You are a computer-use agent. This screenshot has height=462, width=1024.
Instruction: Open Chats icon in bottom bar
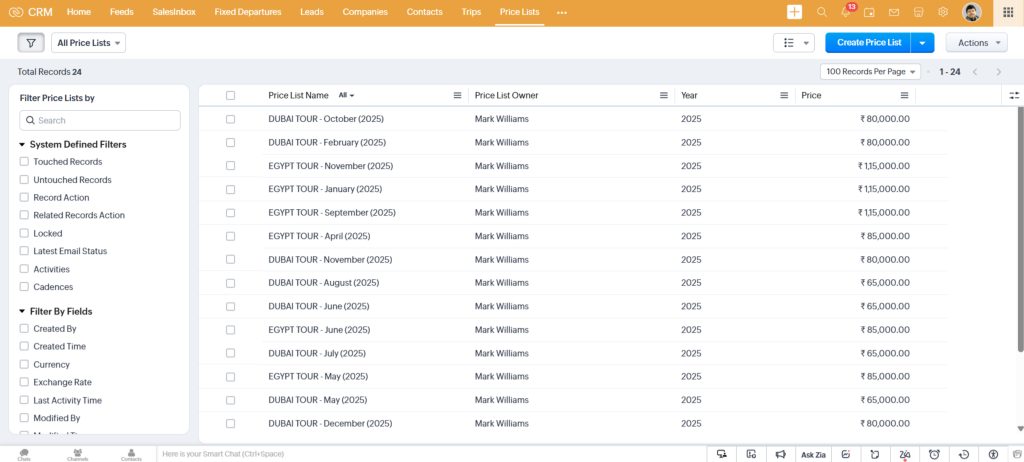(x=24, y=454)
